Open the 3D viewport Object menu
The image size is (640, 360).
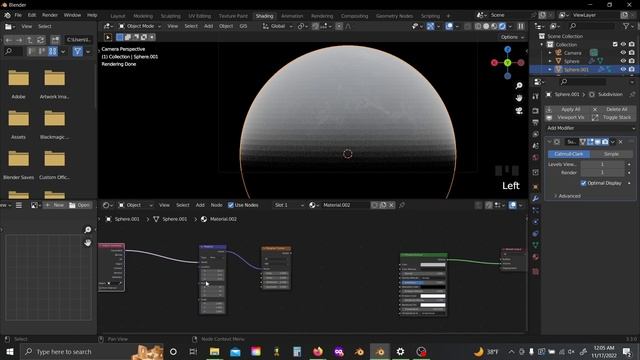tap(226, 26)
